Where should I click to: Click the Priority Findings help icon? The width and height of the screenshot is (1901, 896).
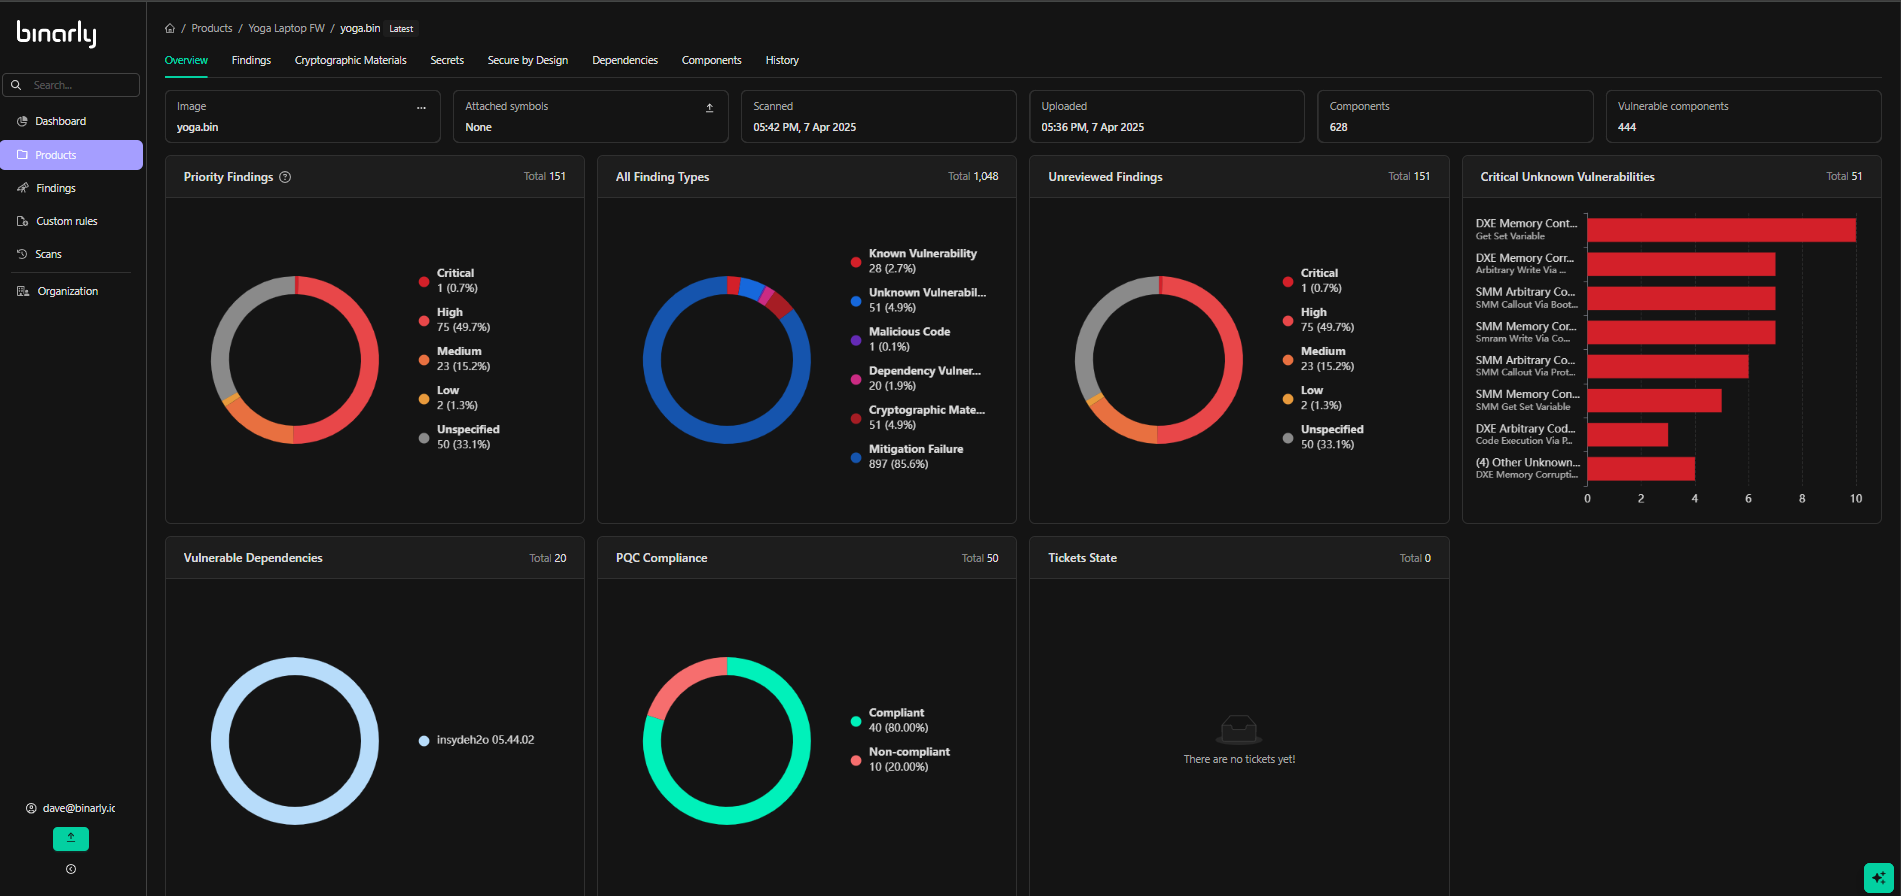[x=285, y=177]
